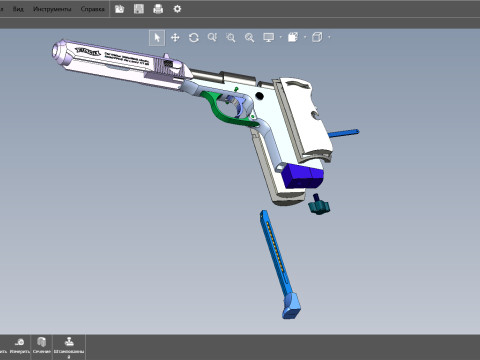Select the stamp tool in bottom bar
The height and width of the screenshot is (360, 480).
(x=69, y=347)
